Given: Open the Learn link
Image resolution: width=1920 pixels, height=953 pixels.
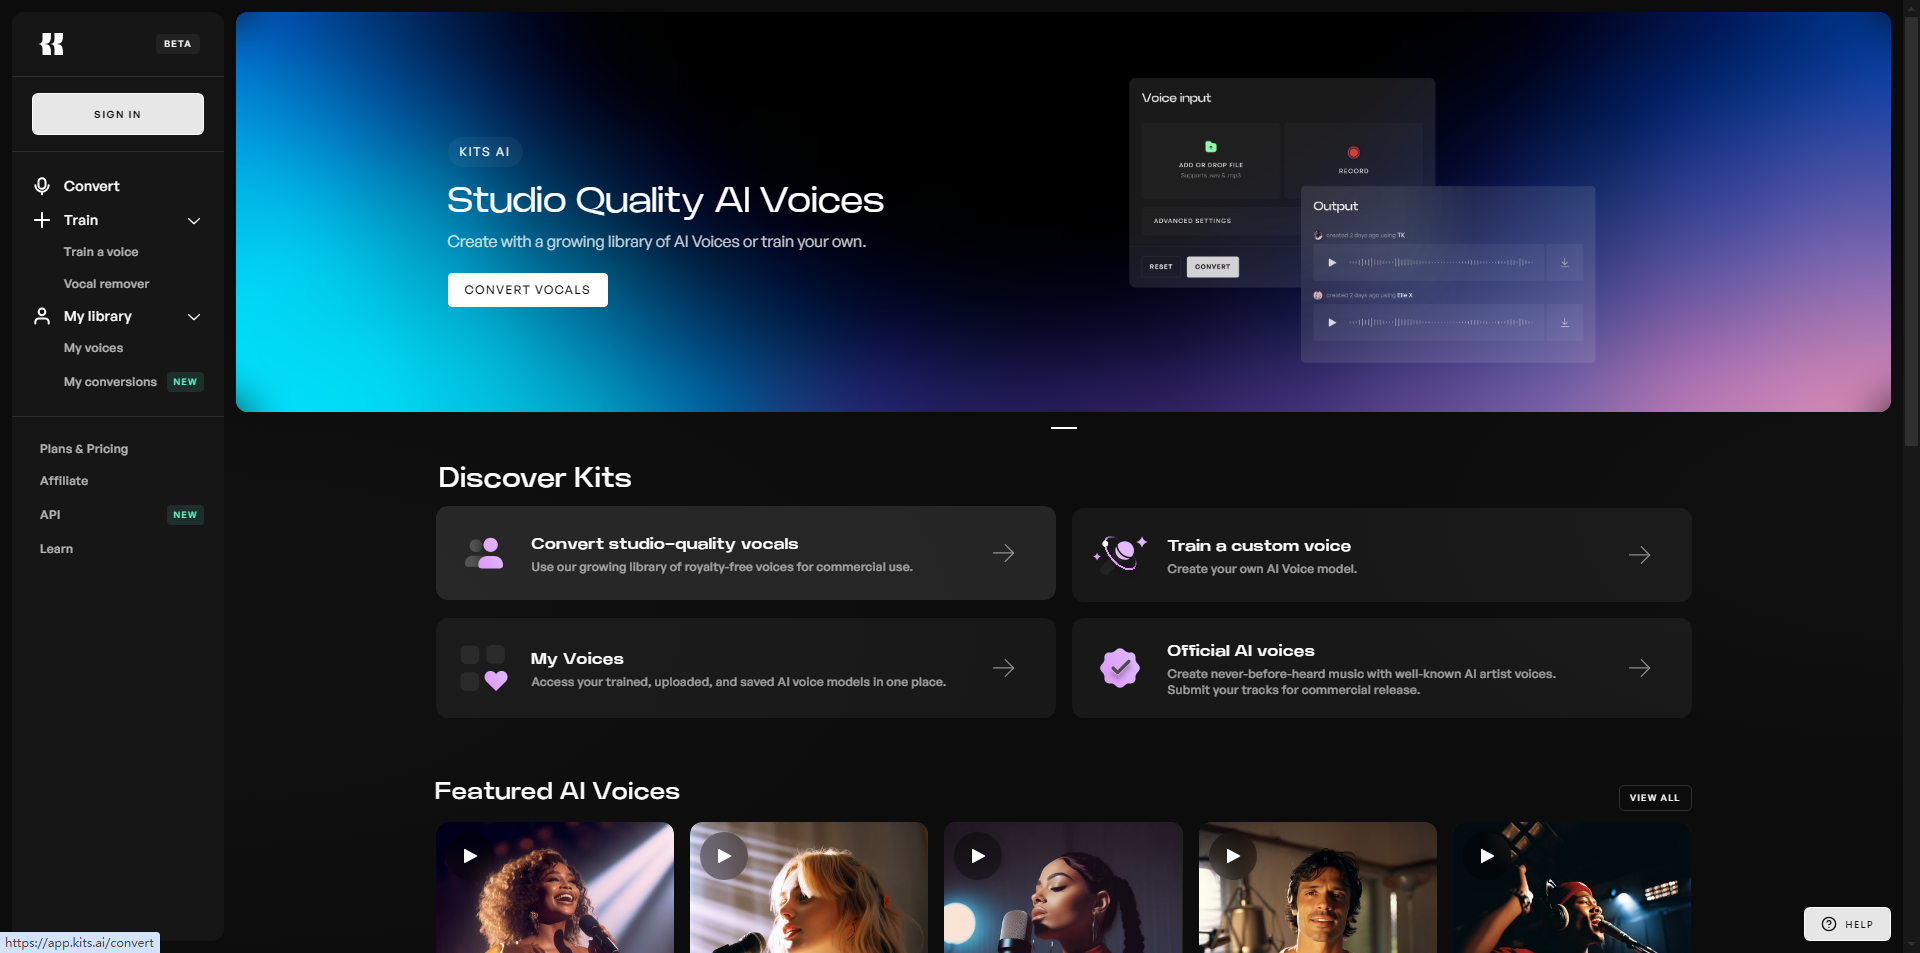Looking at the screenshot, I should [56, 549].
